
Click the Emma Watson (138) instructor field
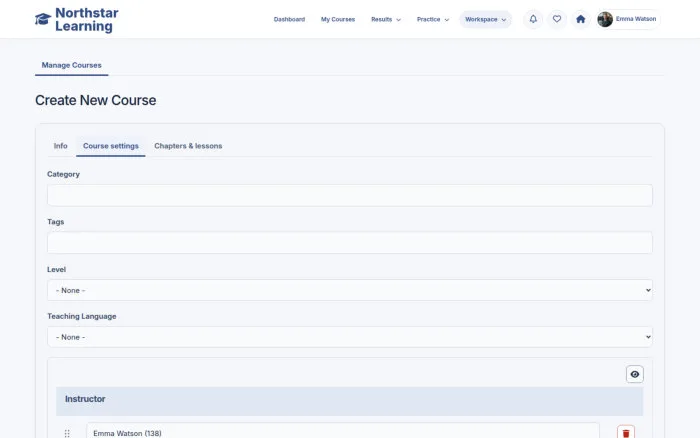pos(342,431)
